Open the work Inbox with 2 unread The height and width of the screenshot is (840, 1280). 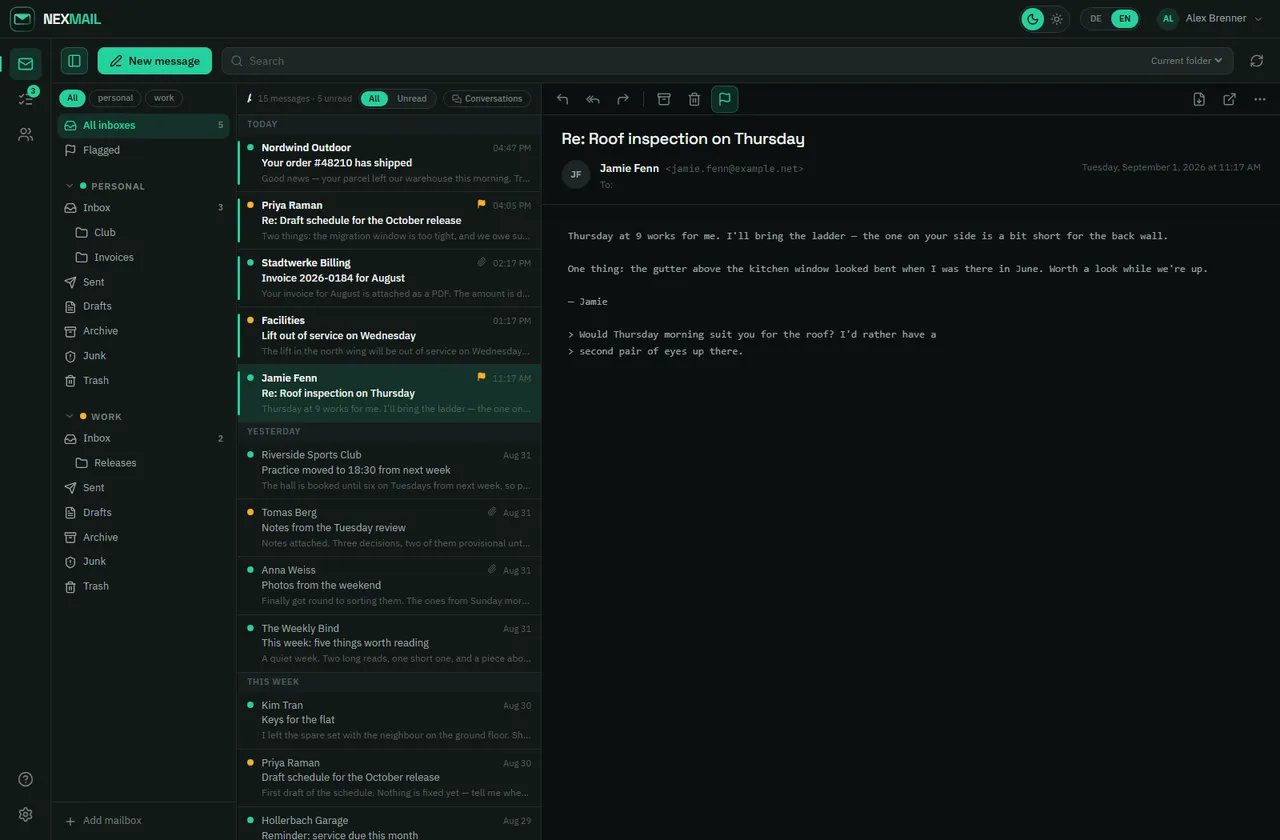(x=143, y=438)
